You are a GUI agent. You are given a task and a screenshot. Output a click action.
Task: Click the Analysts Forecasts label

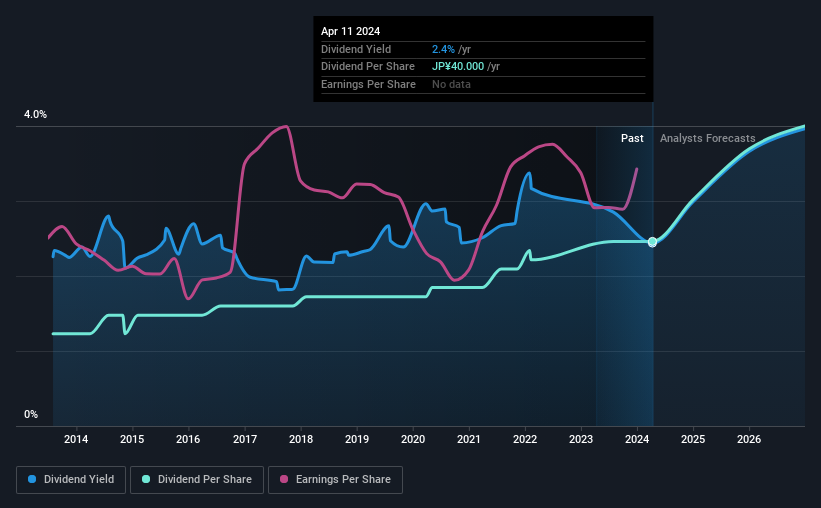pyautogui.click(x=707, y=138)
